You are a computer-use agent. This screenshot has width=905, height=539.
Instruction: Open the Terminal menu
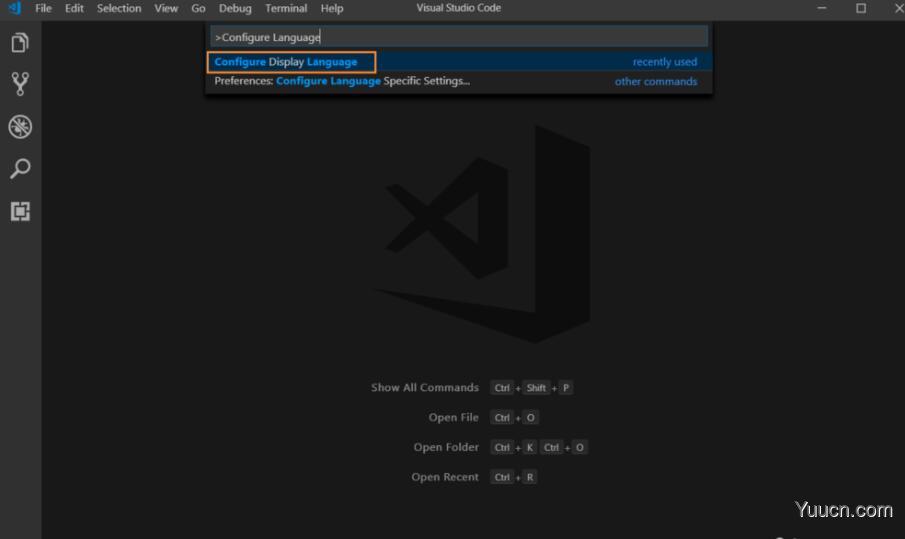[286, 8]
